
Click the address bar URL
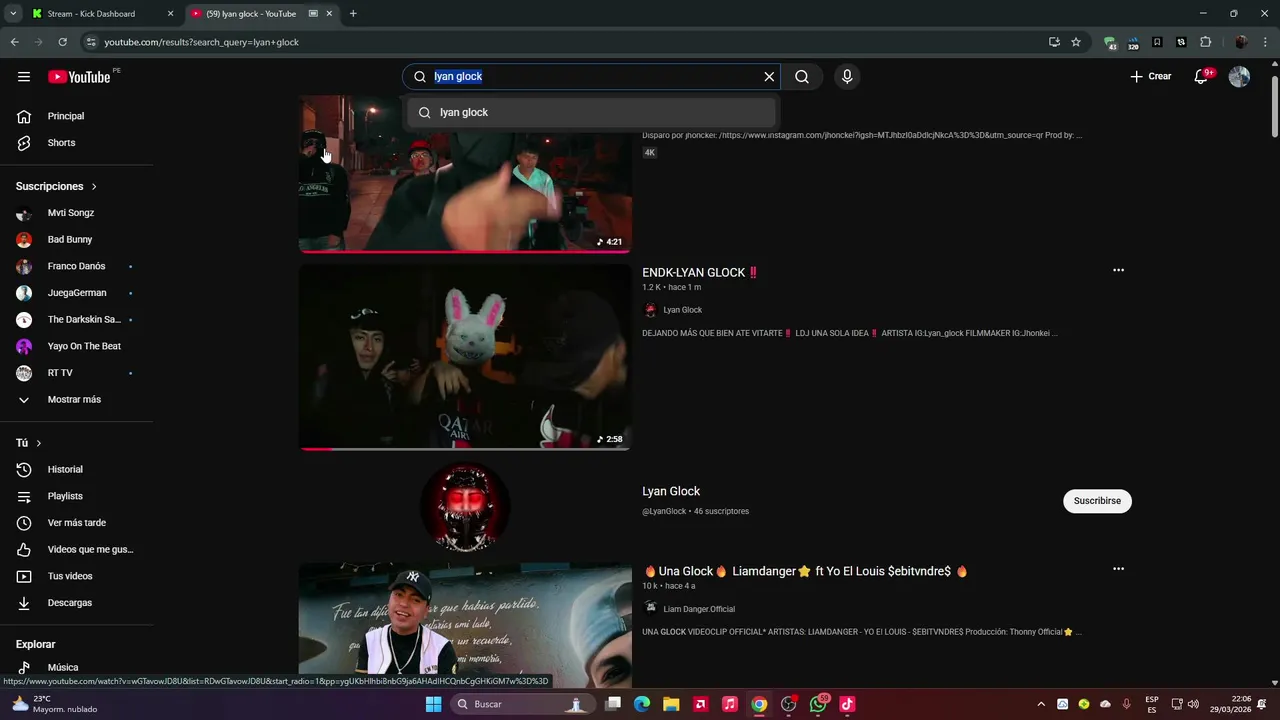coord(202,42)
